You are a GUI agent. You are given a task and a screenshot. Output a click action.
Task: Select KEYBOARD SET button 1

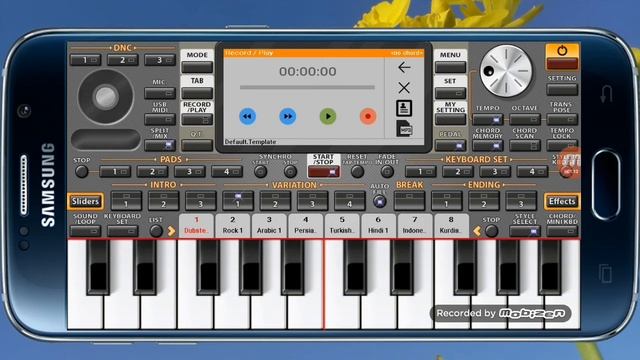coord(420,172)
